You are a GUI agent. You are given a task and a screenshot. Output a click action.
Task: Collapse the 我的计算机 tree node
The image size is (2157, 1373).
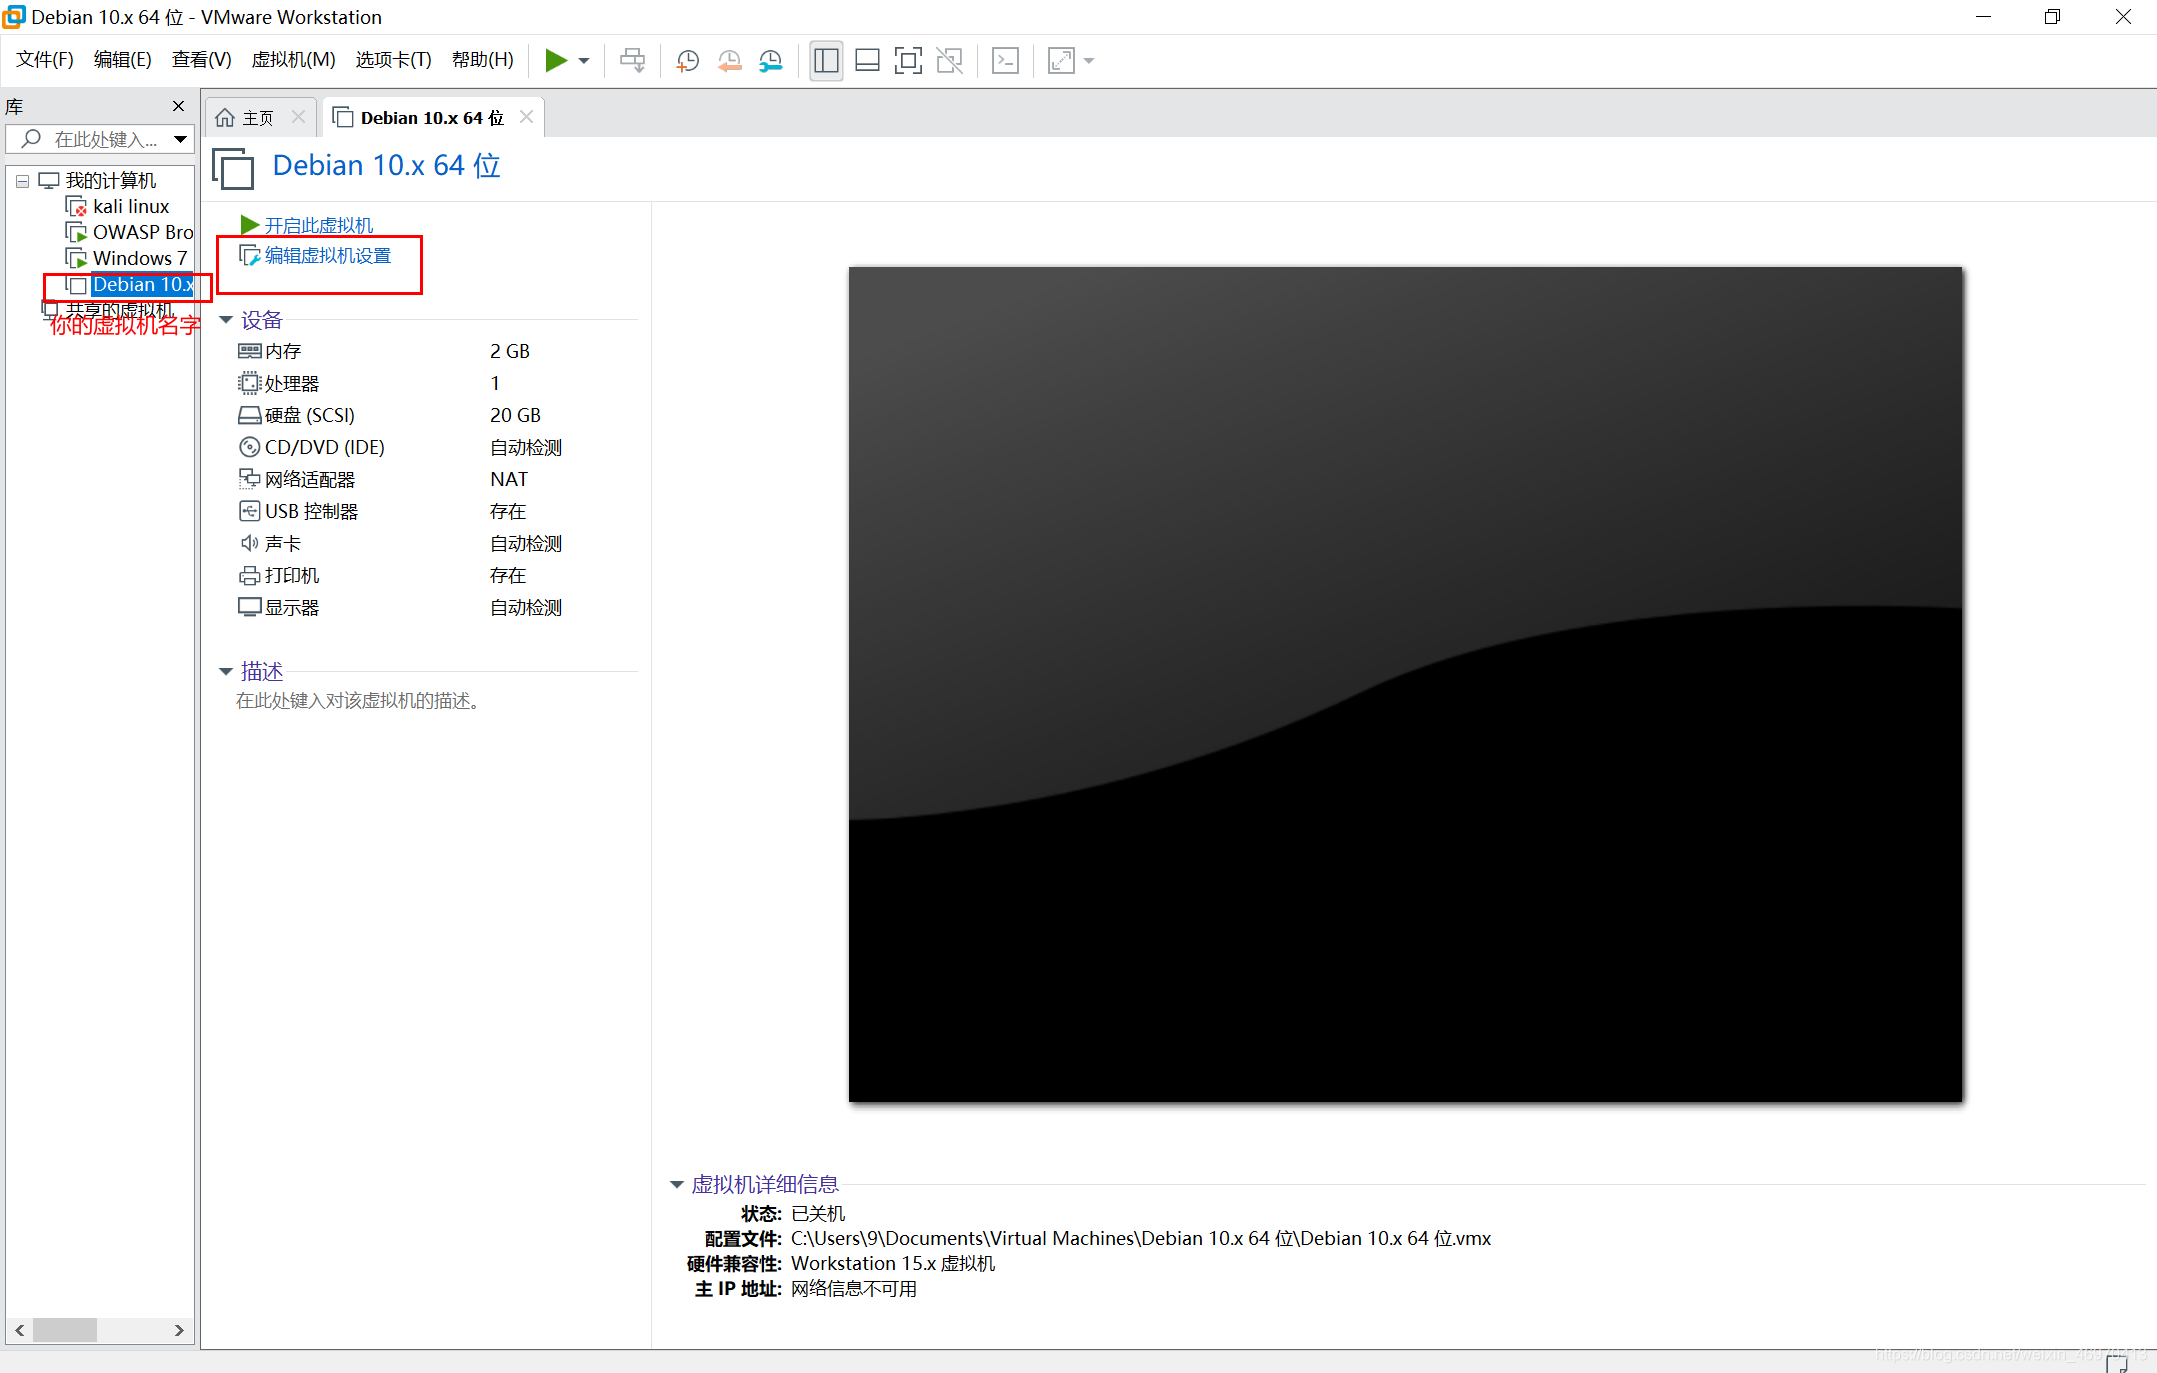(22, 181)
